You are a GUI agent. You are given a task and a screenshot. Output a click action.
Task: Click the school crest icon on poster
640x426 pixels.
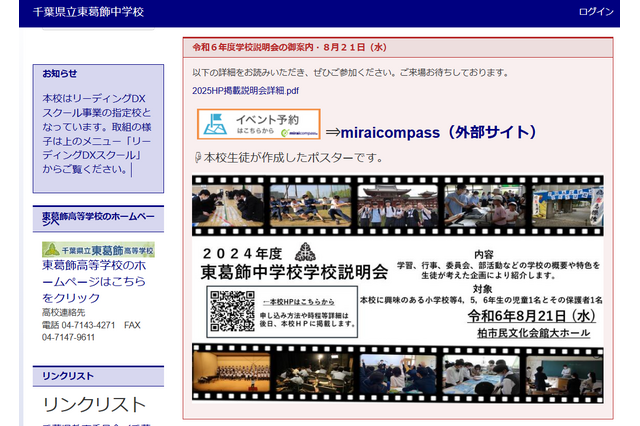pyautogui.click(x=305, y=252)
